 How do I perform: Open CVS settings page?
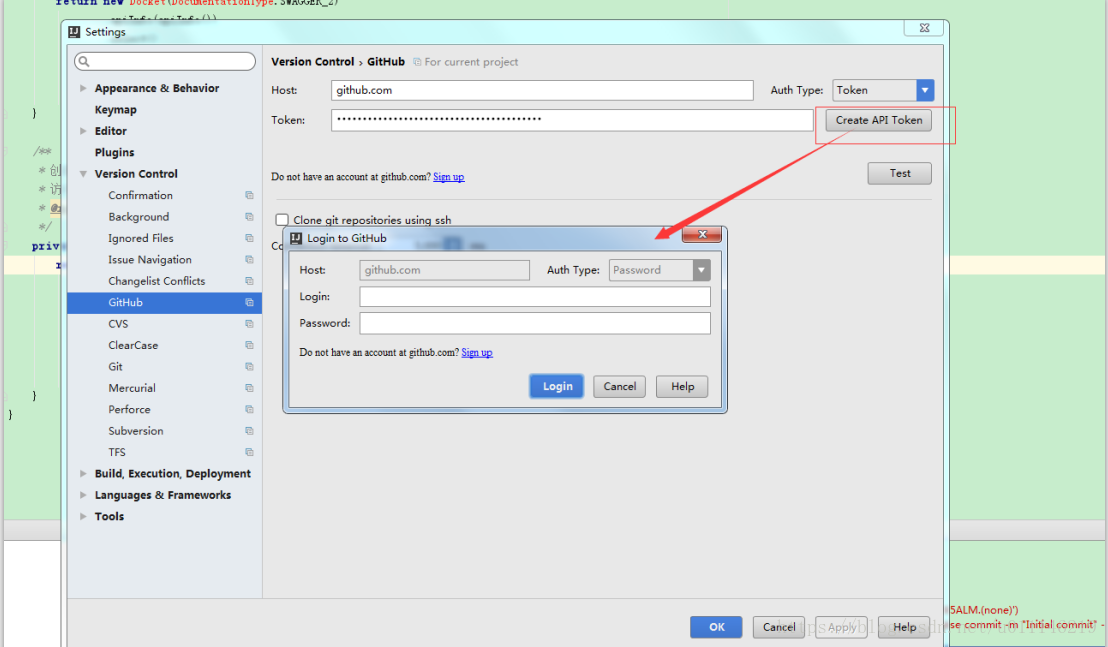click(x=118, y=324)
